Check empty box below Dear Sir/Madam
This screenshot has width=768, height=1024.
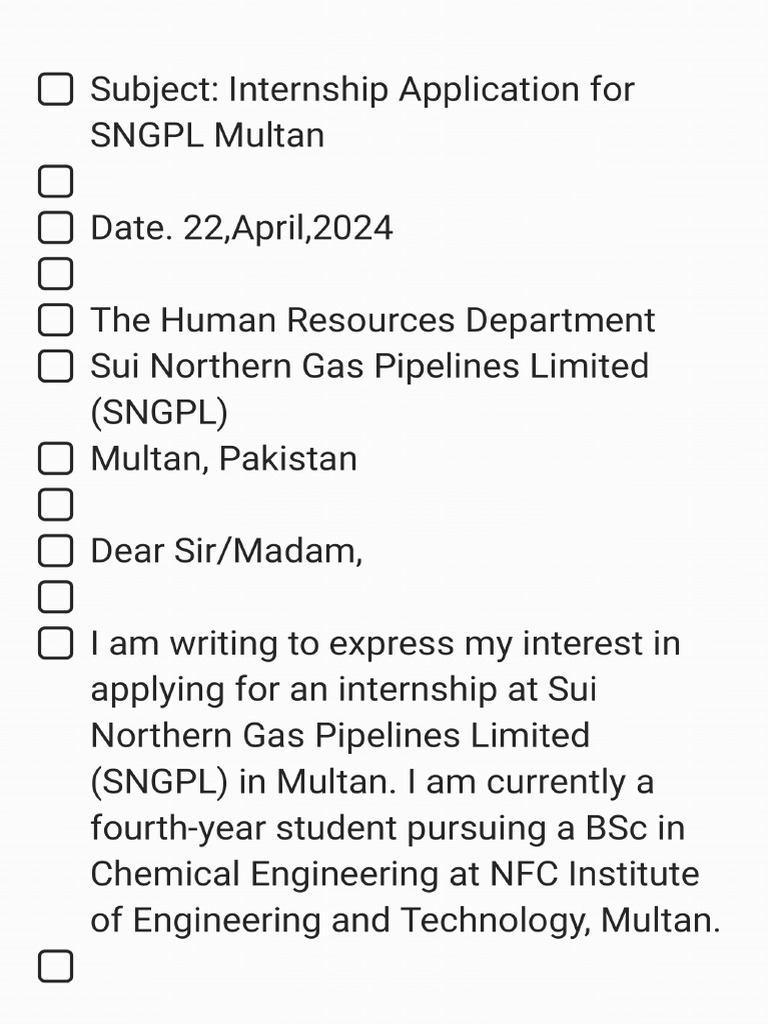pyautogui.click(x=56, y=597)
